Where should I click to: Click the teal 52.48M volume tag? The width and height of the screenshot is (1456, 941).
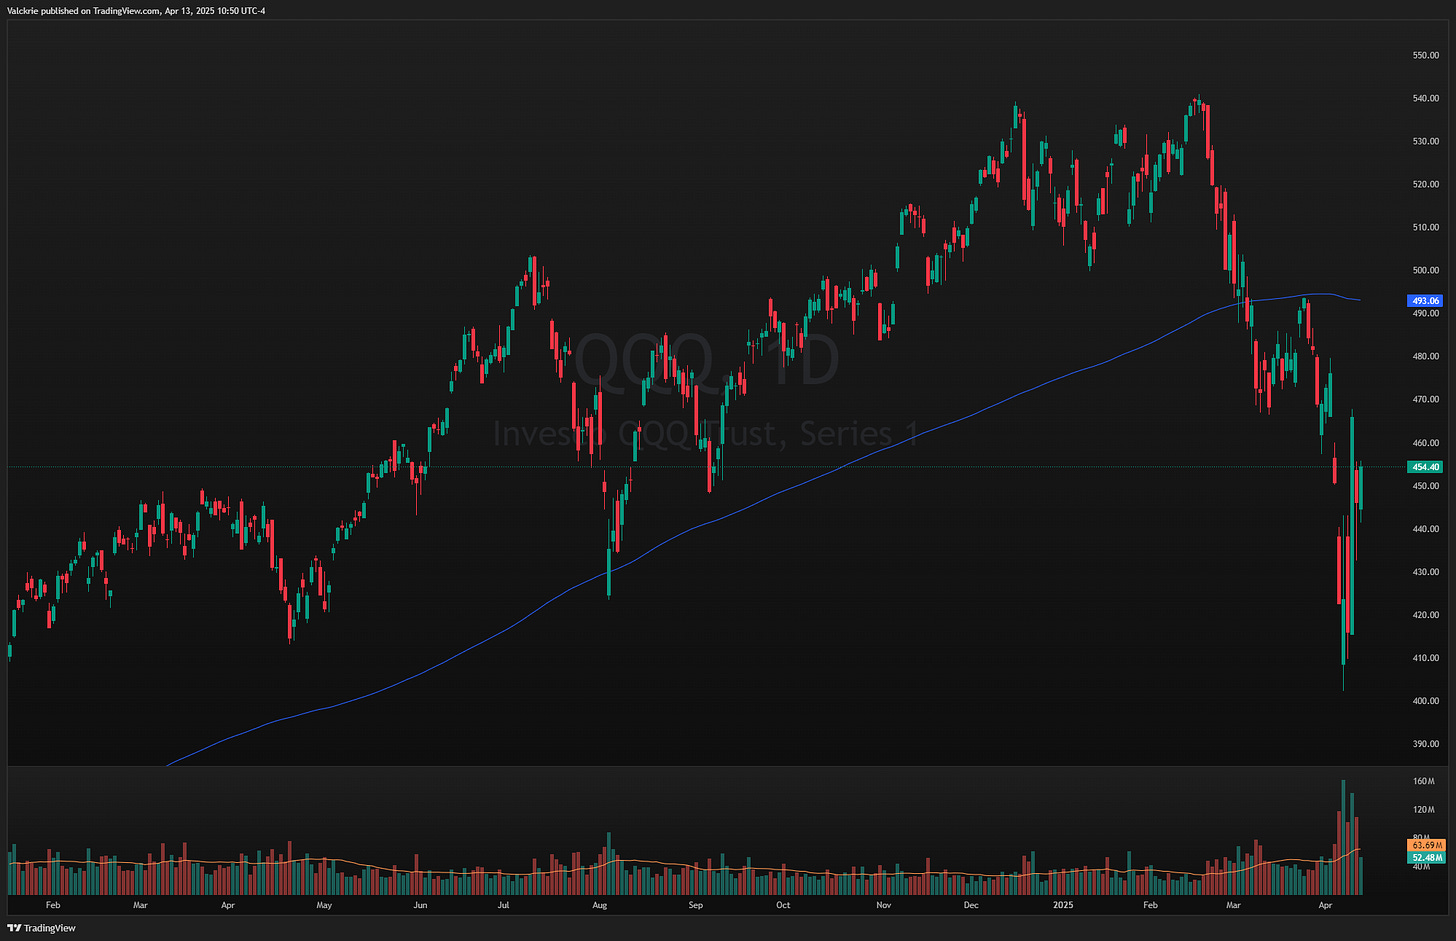click(x=1427, y=858)
